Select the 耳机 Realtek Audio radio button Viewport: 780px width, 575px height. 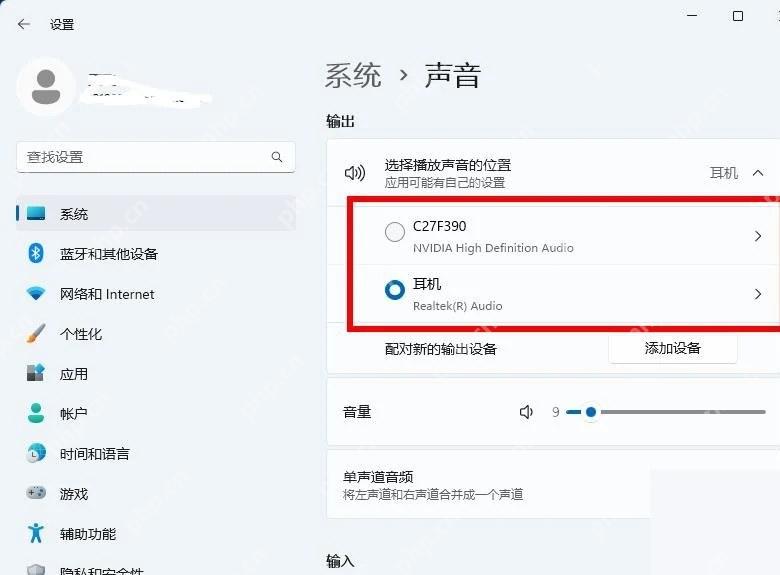(395, 290)
